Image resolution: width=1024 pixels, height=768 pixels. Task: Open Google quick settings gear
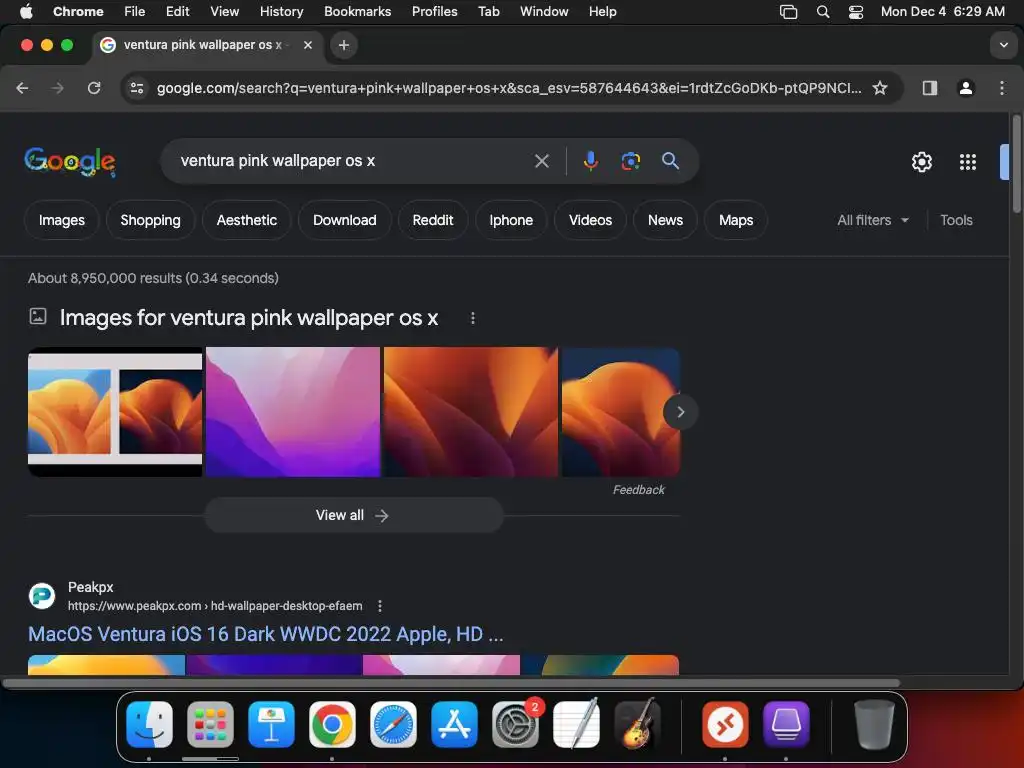coord(921,162)
